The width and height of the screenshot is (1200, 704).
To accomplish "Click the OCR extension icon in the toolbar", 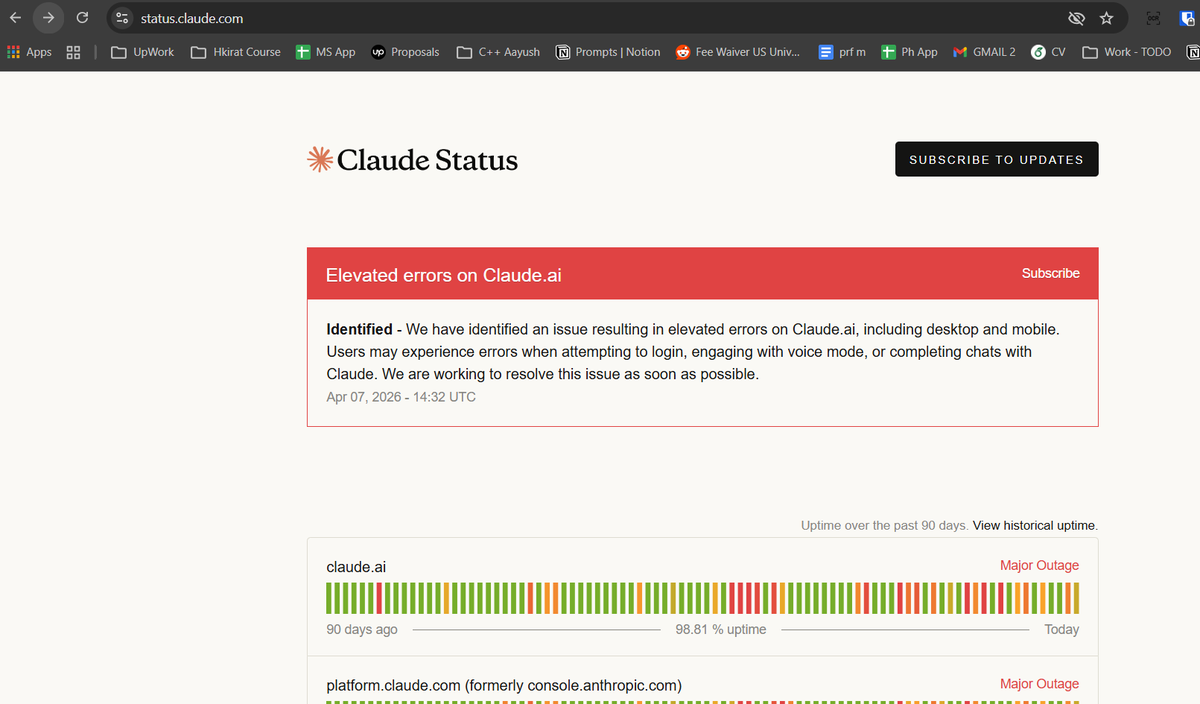I will point(1151,18).
